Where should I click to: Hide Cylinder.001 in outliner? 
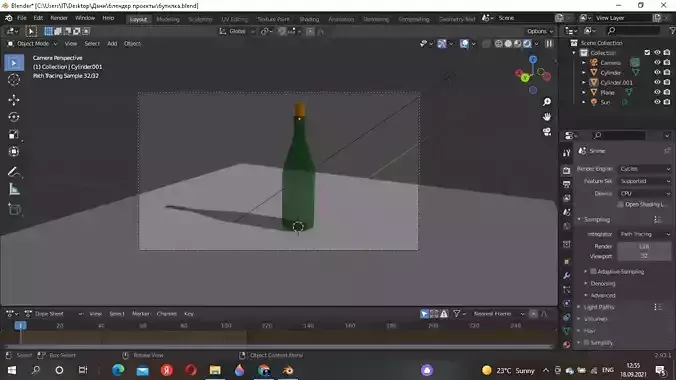point(657,82)
